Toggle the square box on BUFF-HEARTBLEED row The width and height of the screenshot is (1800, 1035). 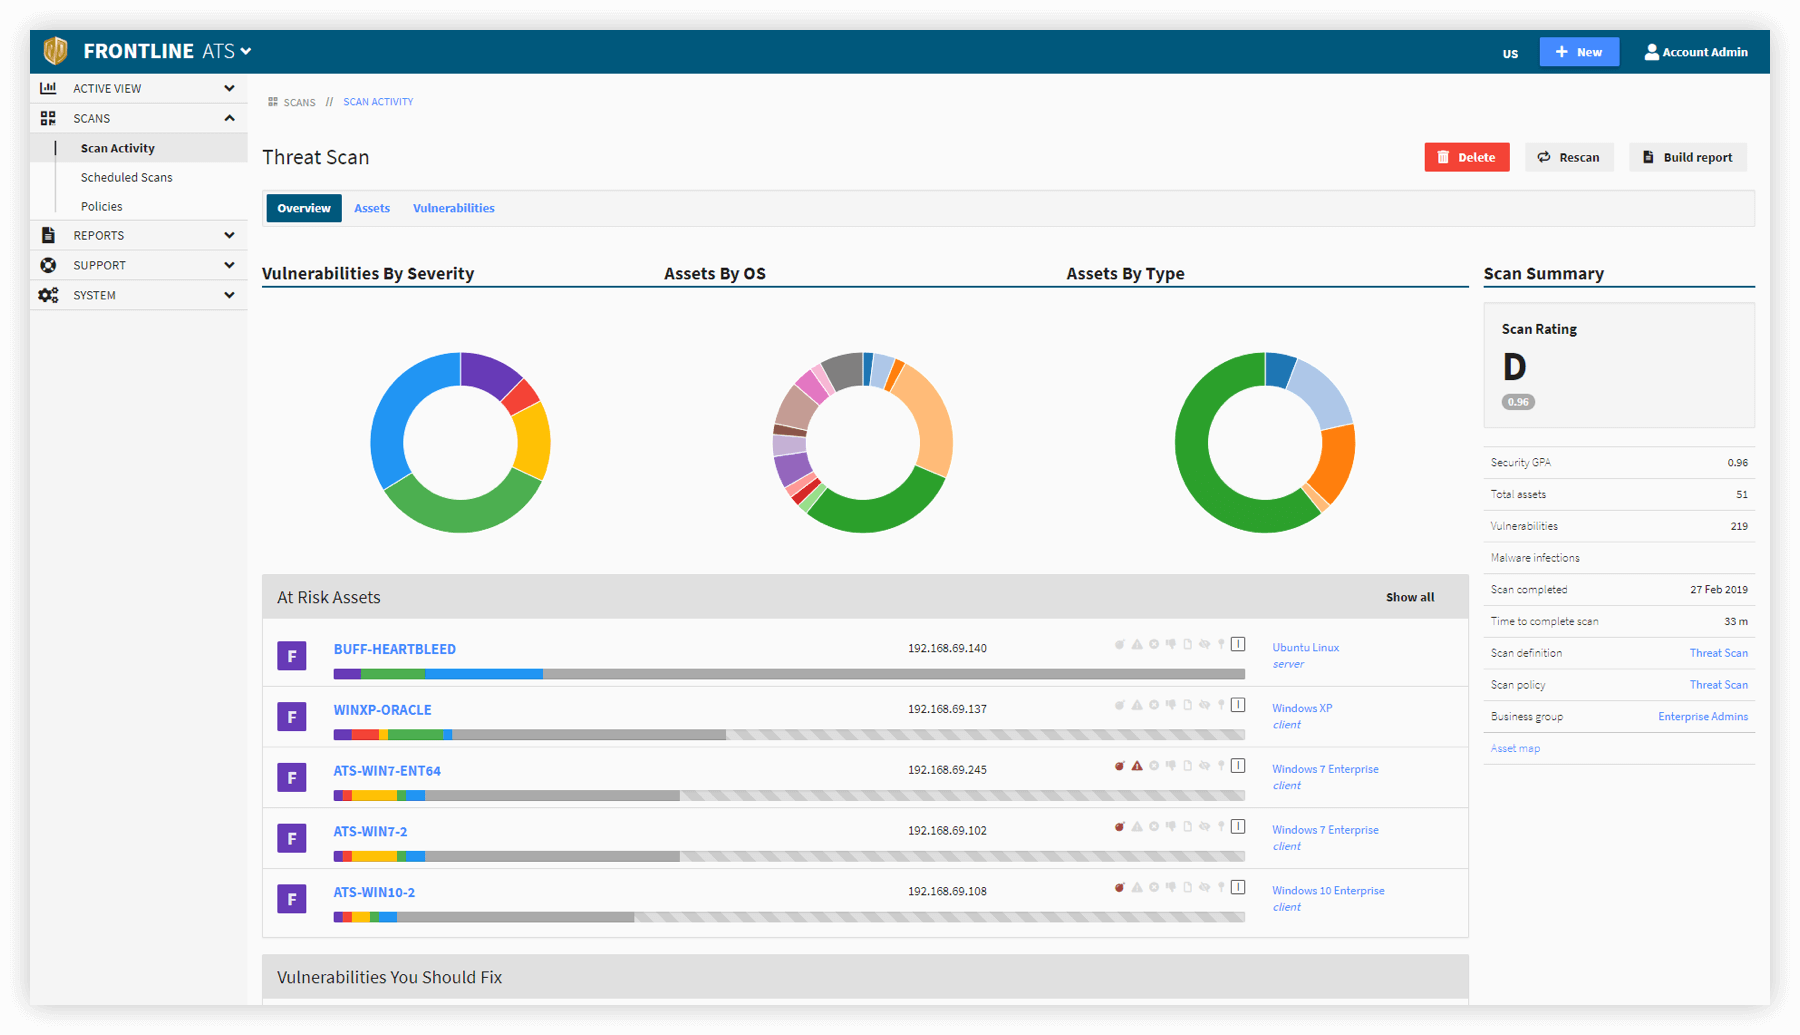click(1238, 644)
